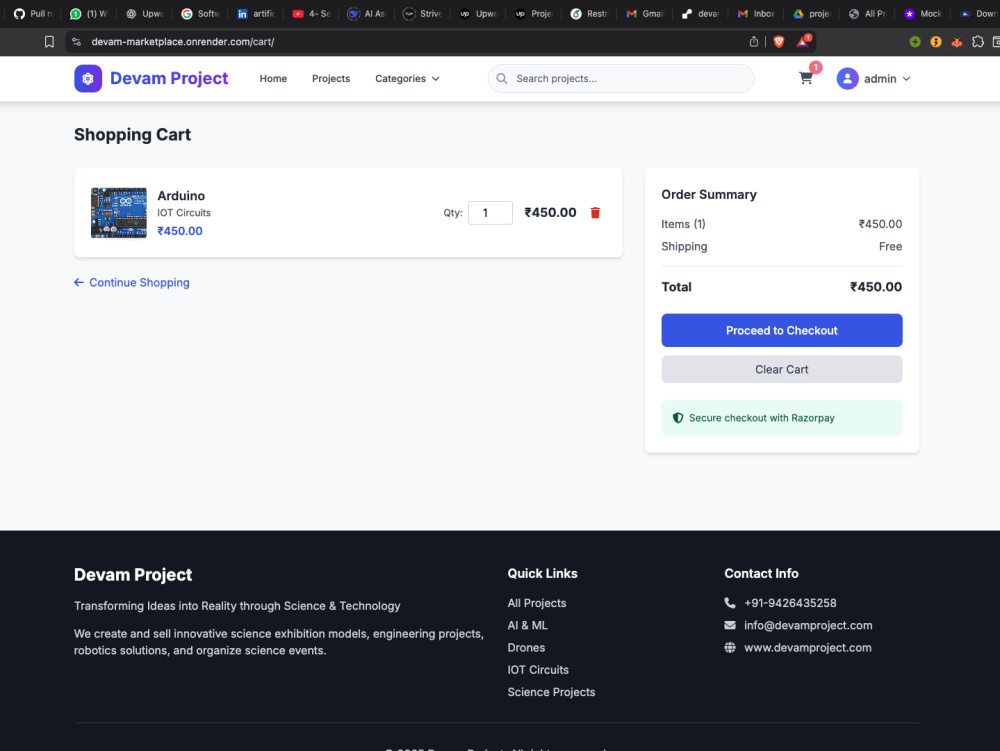The image size is (1000, 751).
Task: Focus the Search projects input field
Action: tap(621, 78)
